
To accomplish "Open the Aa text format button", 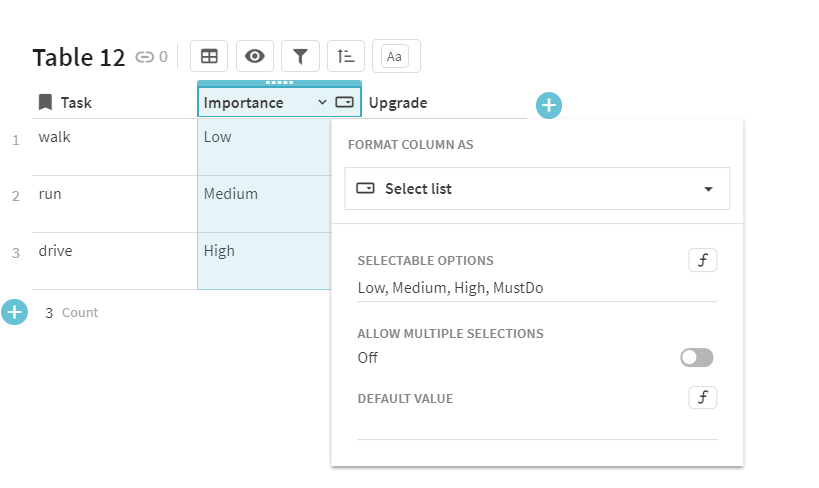I will coord(395,56).
